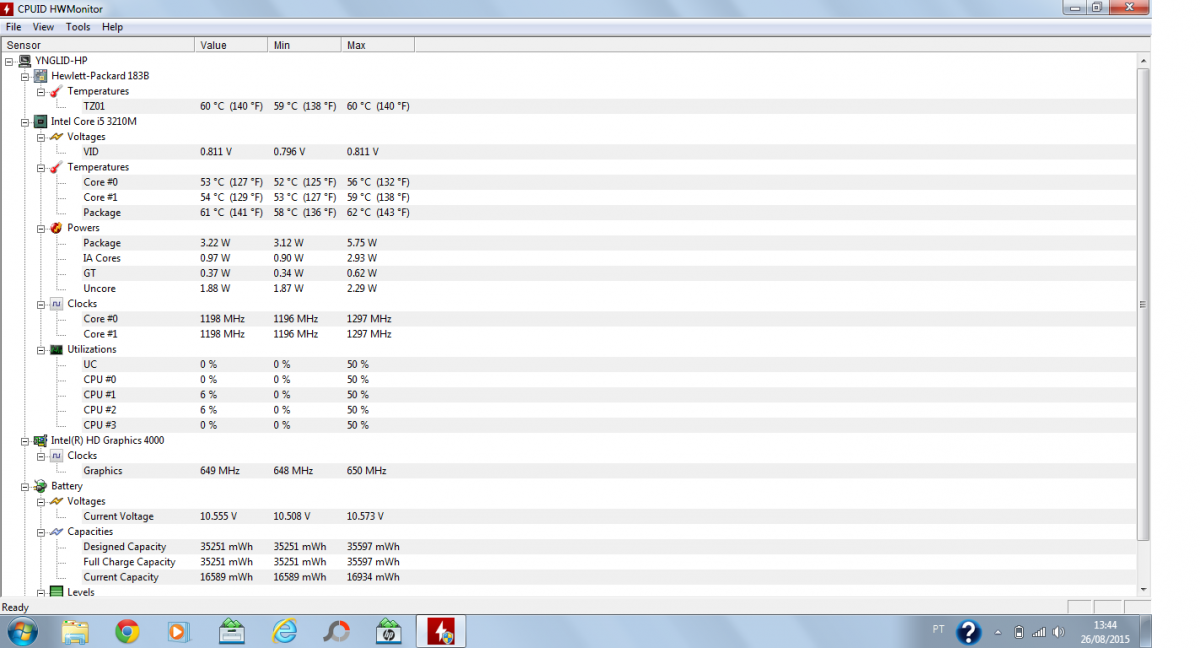This screenshot has height=648, width=1200.
Task: Collapse the Capacities group
Action: pos(41,532)
